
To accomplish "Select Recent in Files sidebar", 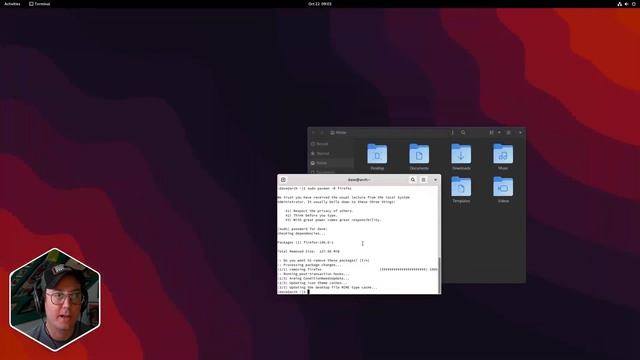I will click(331, 144).
